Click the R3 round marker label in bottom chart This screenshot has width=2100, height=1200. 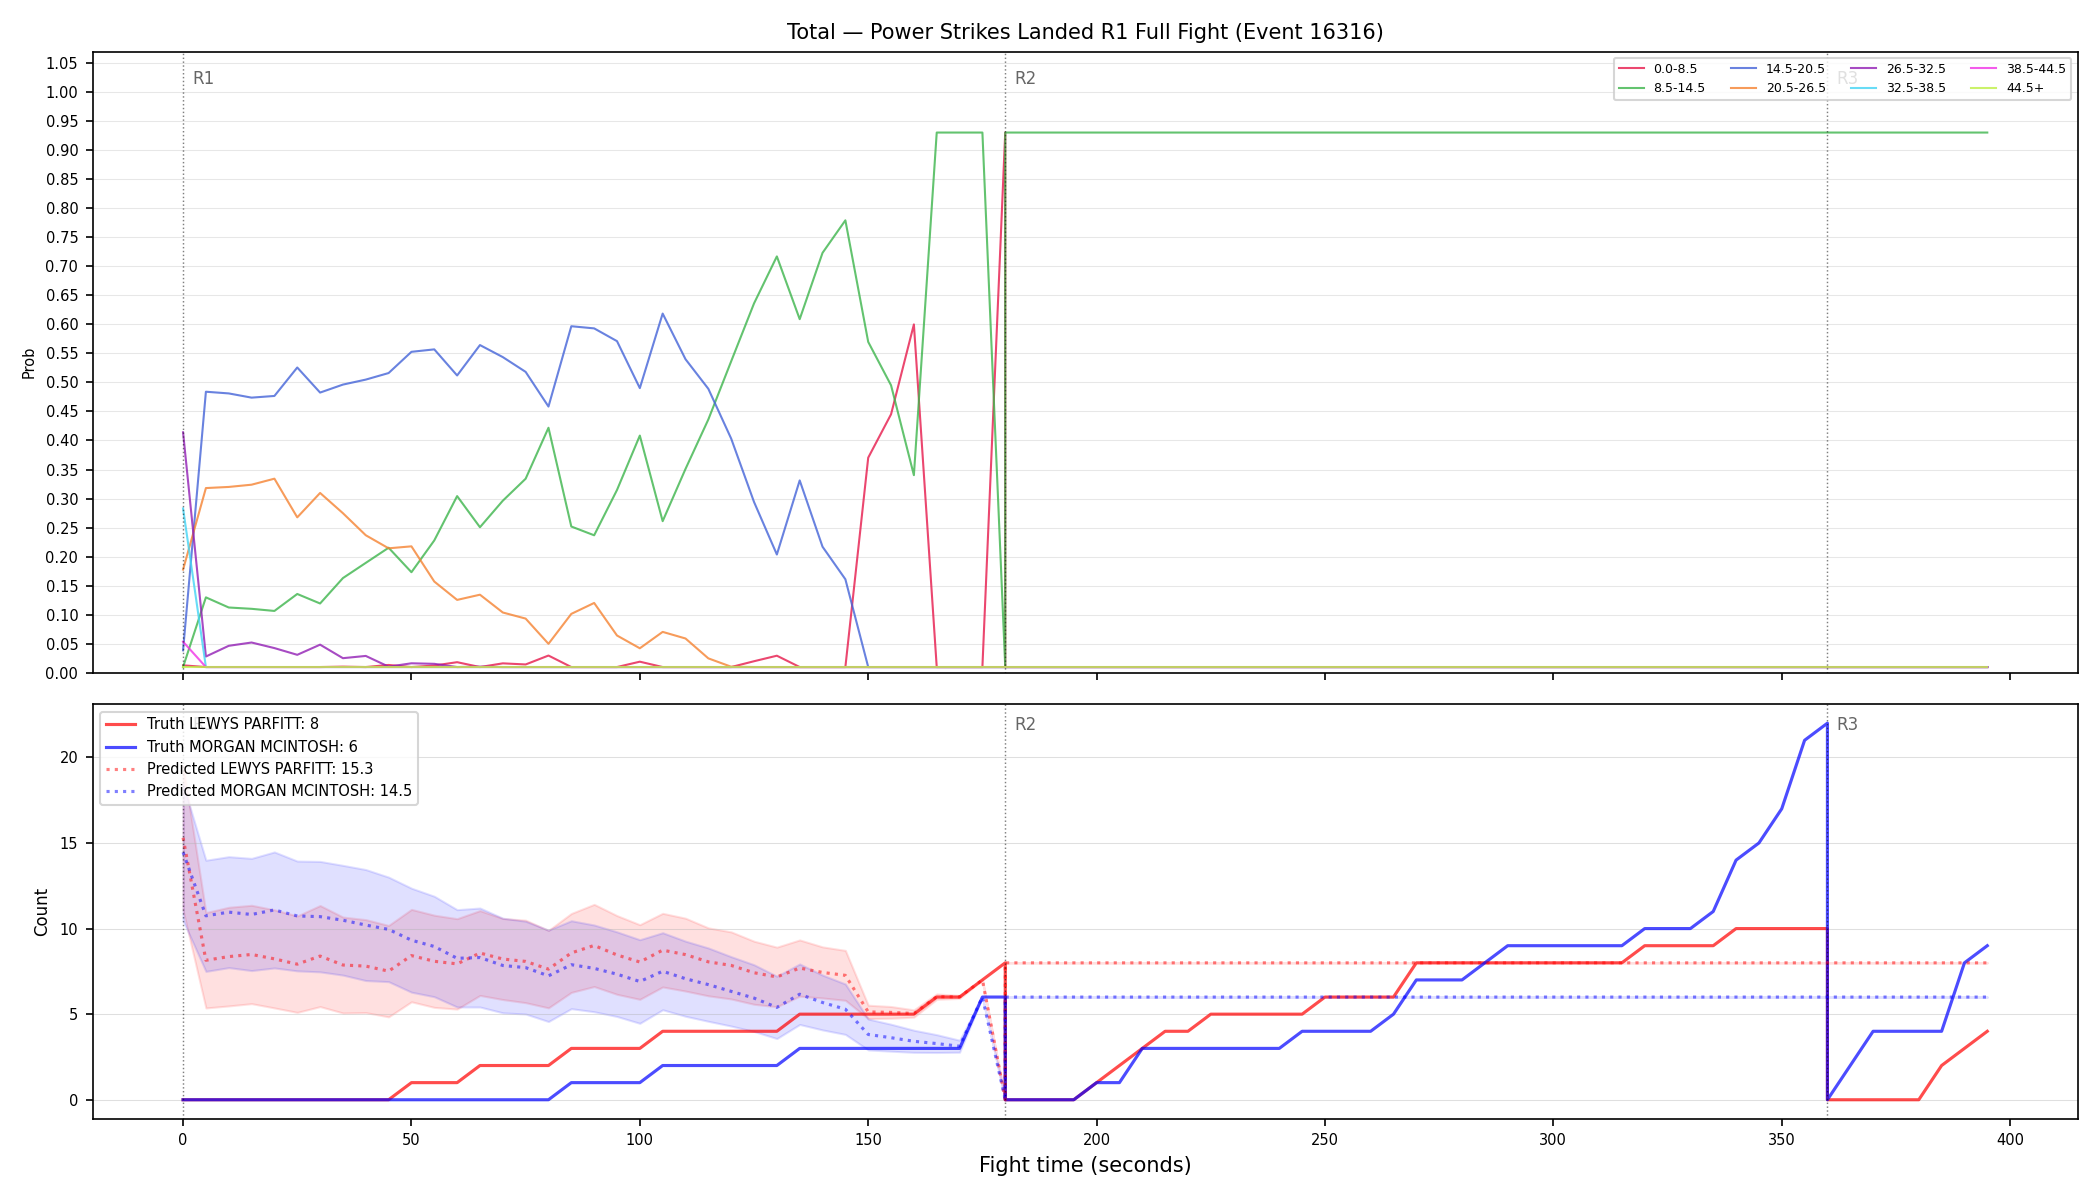1847,724
